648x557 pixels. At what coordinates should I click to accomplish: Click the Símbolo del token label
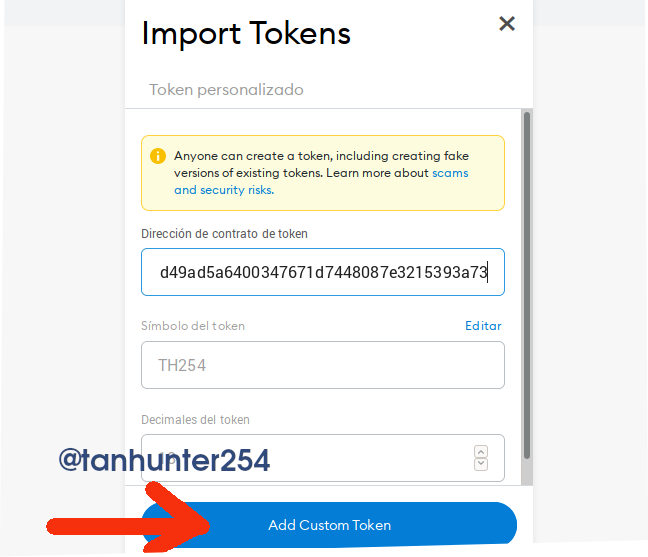tap(193, 326)
